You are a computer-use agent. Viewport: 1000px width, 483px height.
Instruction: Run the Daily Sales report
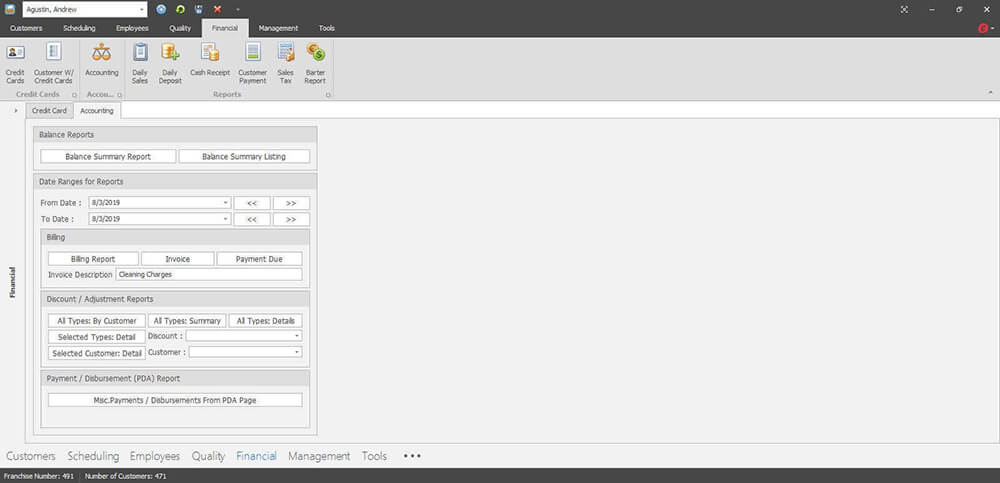[x=140, y=62]
